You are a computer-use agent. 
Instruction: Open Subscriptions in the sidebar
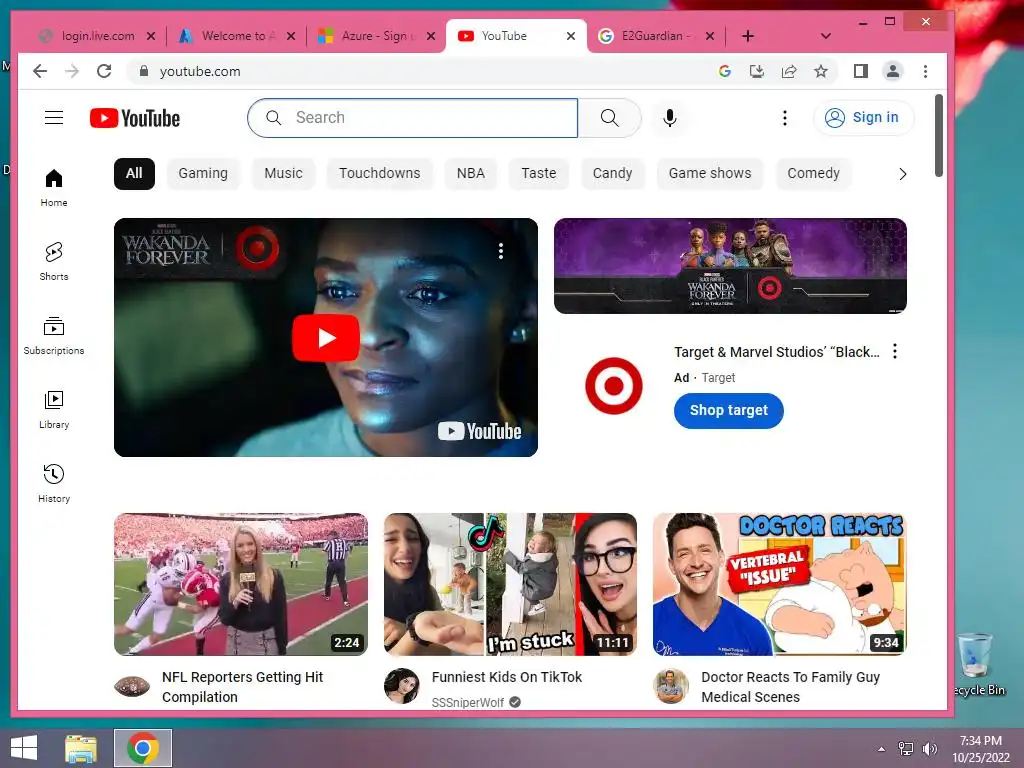click(x=54, y=336)
